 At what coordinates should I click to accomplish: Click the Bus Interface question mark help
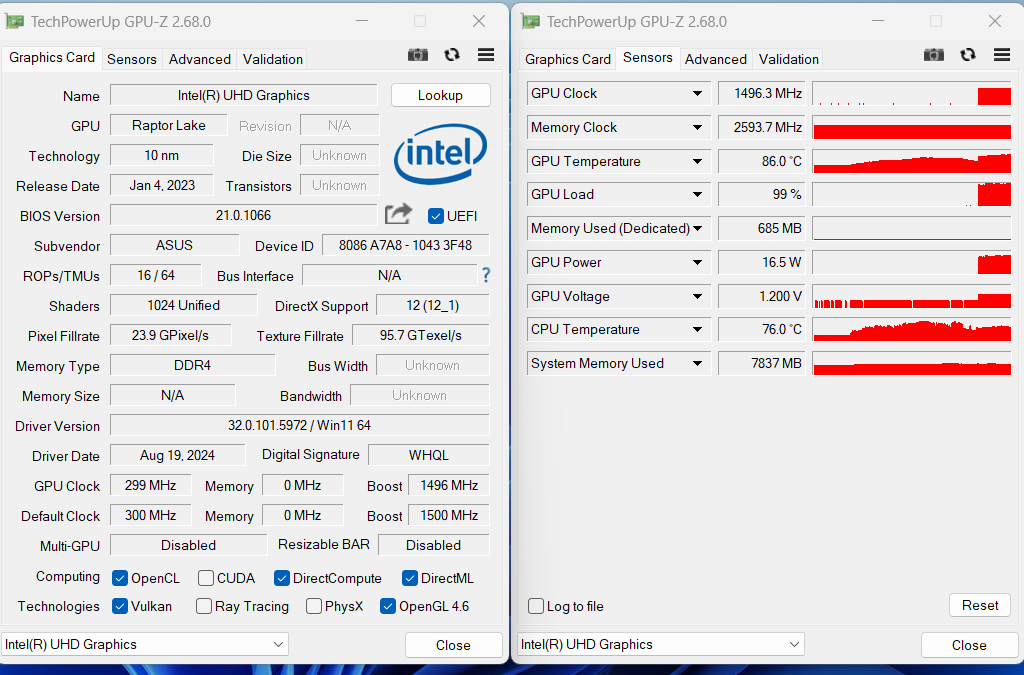pyautogui.click(x=486, y=275)
